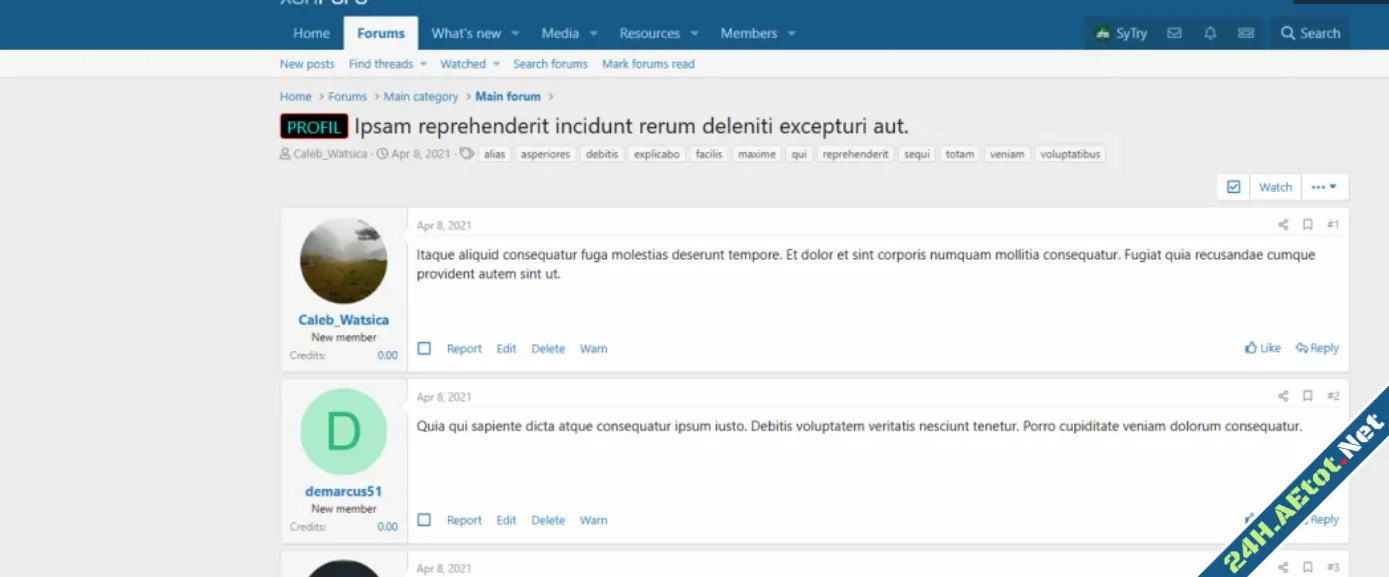Image resolution: width=1389 pixels, height=577 pixels.
Task: Tick the select checkbox on Caleb_Watsica's post
Action: [x=424, y=348]
